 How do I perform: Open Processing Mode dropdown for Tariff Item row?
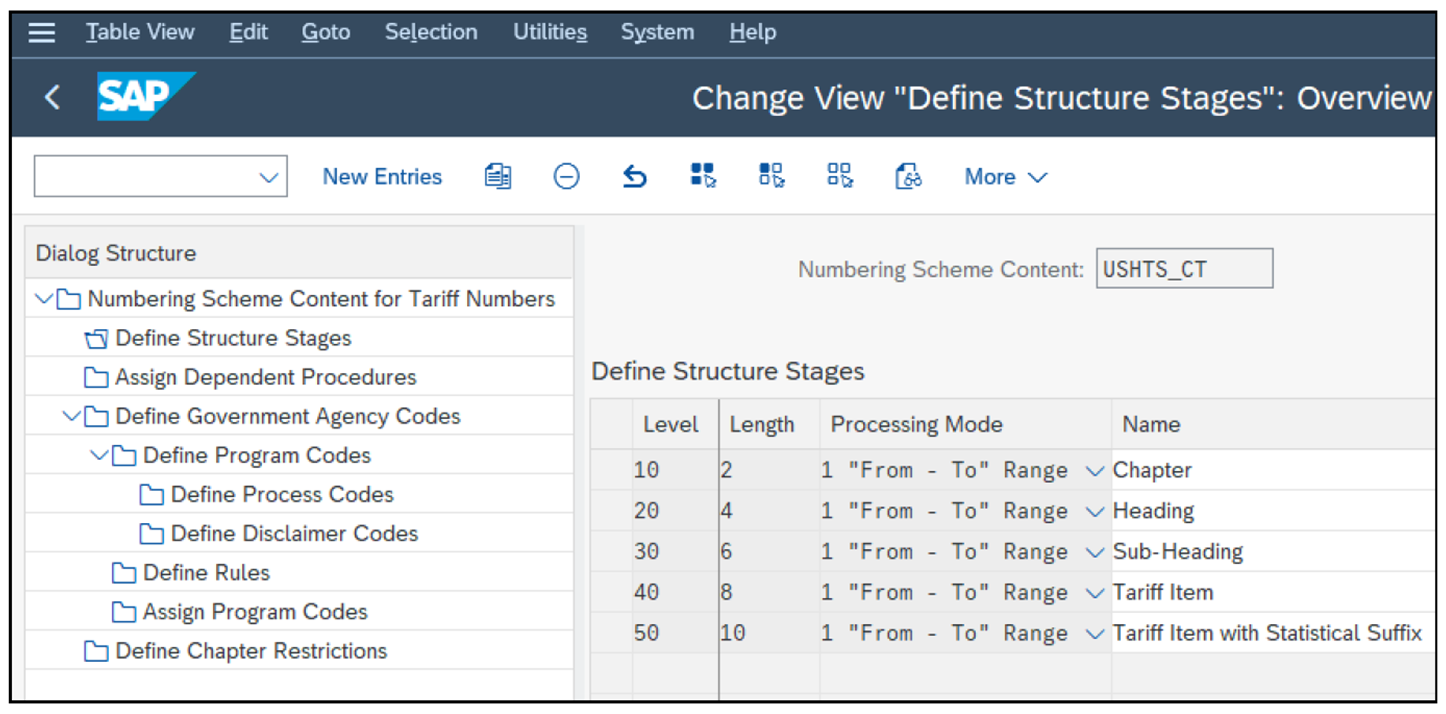pos(1095,594)
